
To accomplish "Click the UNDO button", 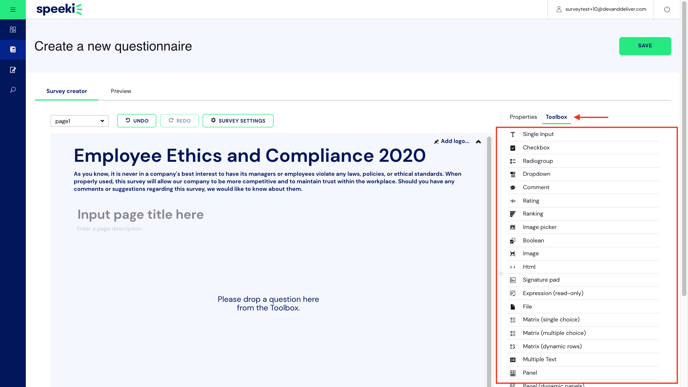I will tap(137, 121).
